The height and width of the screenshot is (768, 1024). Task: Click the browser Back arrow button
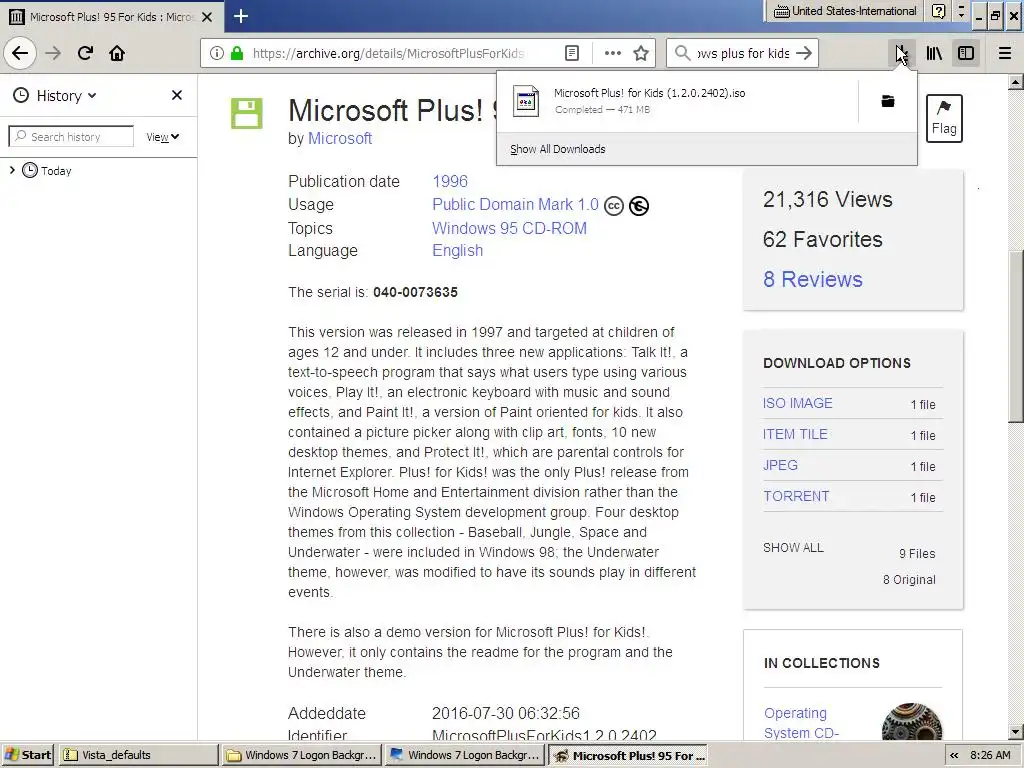tap(20, 53)
